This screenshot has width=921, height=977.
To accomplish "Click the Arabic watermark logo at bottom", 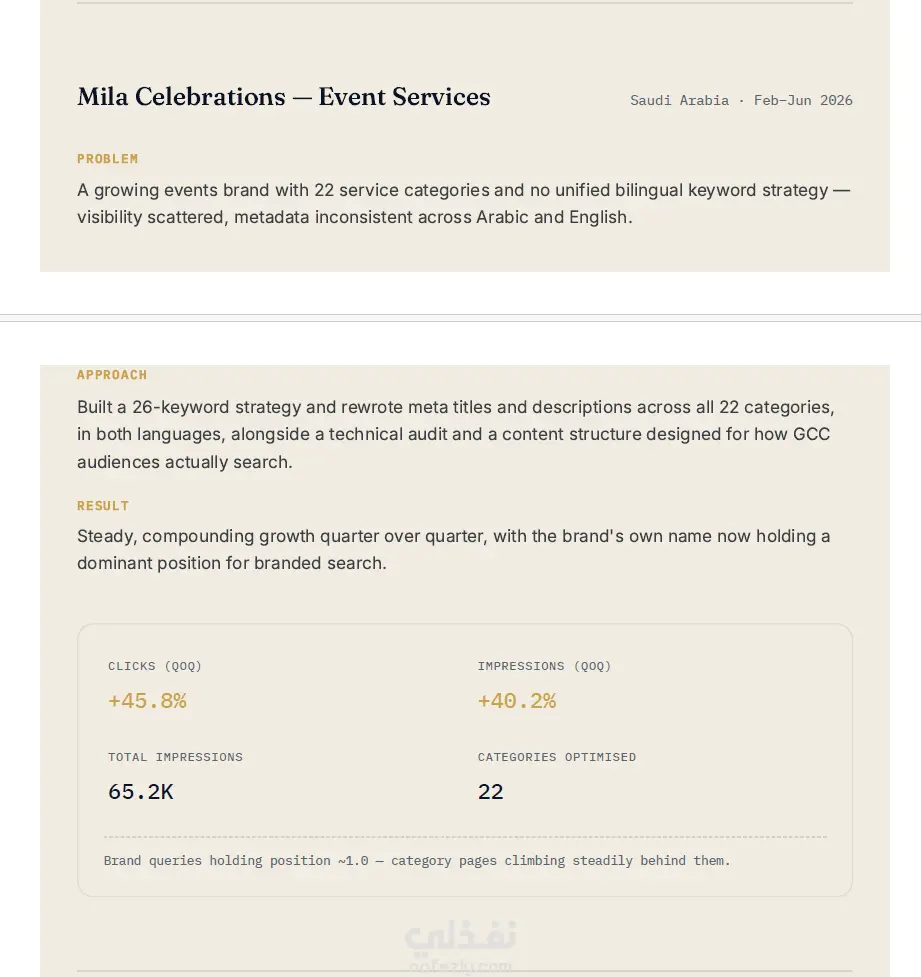I will click(x=460, y=945).
